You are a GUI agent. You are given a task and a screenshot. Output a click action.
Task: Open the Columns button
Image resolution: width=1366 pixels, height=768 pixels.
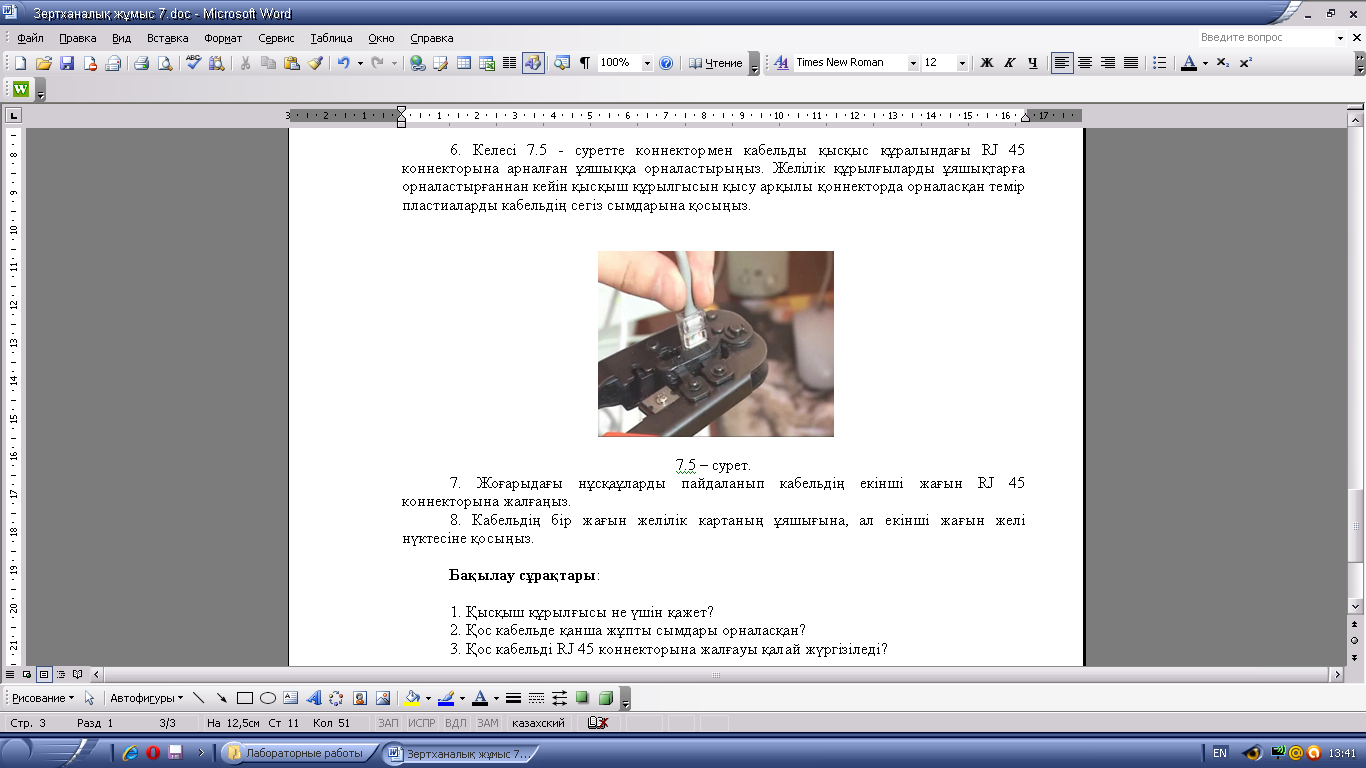tap(510, 63)
